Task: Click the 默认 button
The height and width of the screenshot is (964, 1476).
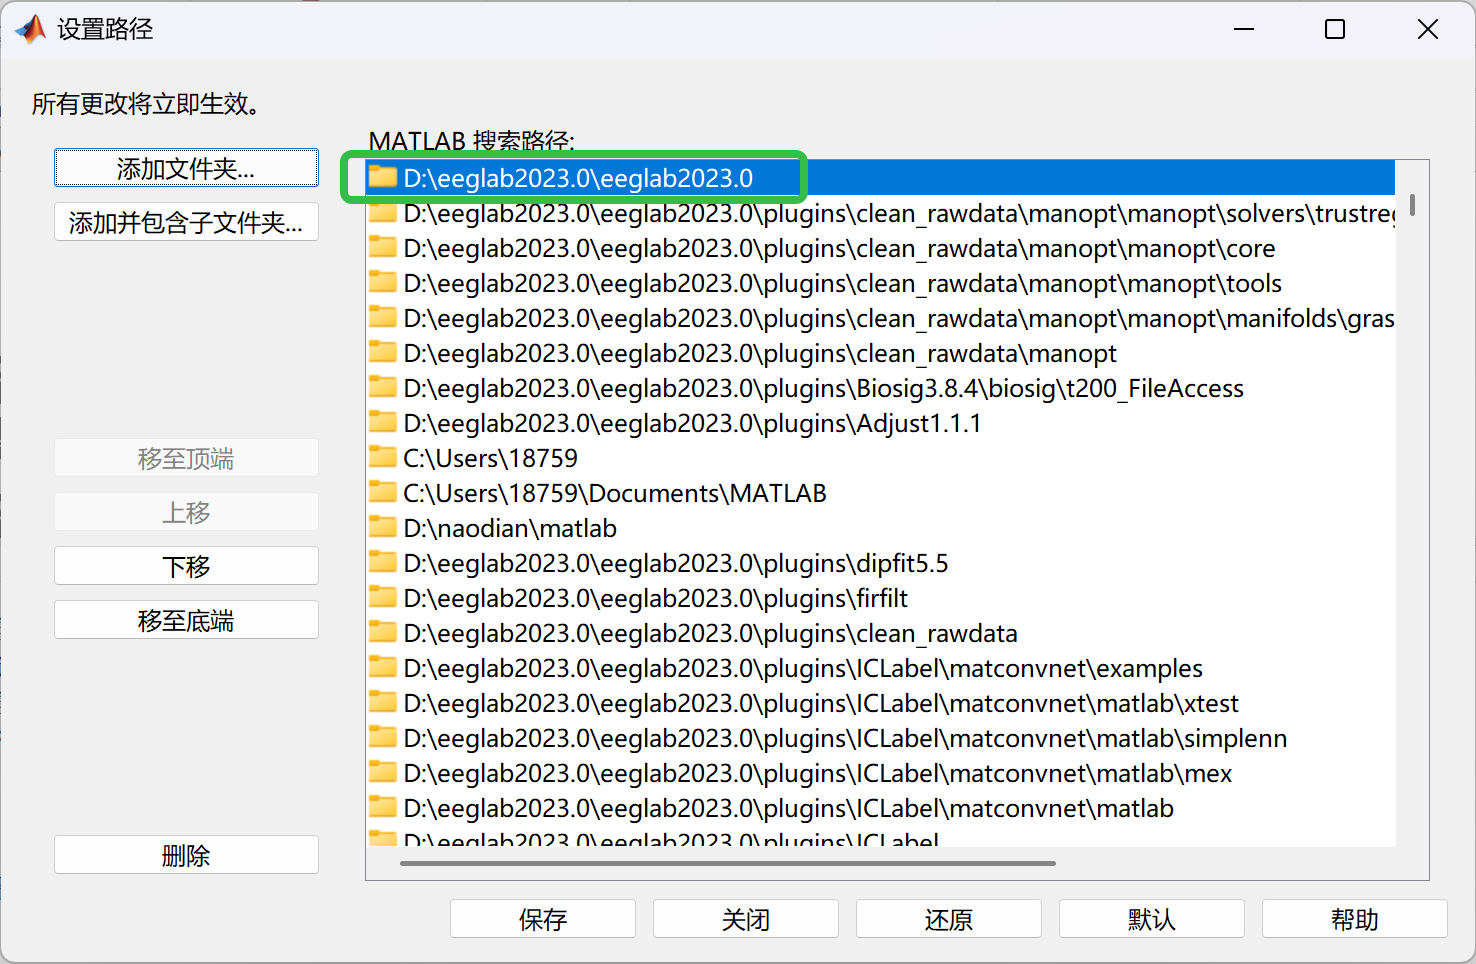Action: click(1152, 919)
